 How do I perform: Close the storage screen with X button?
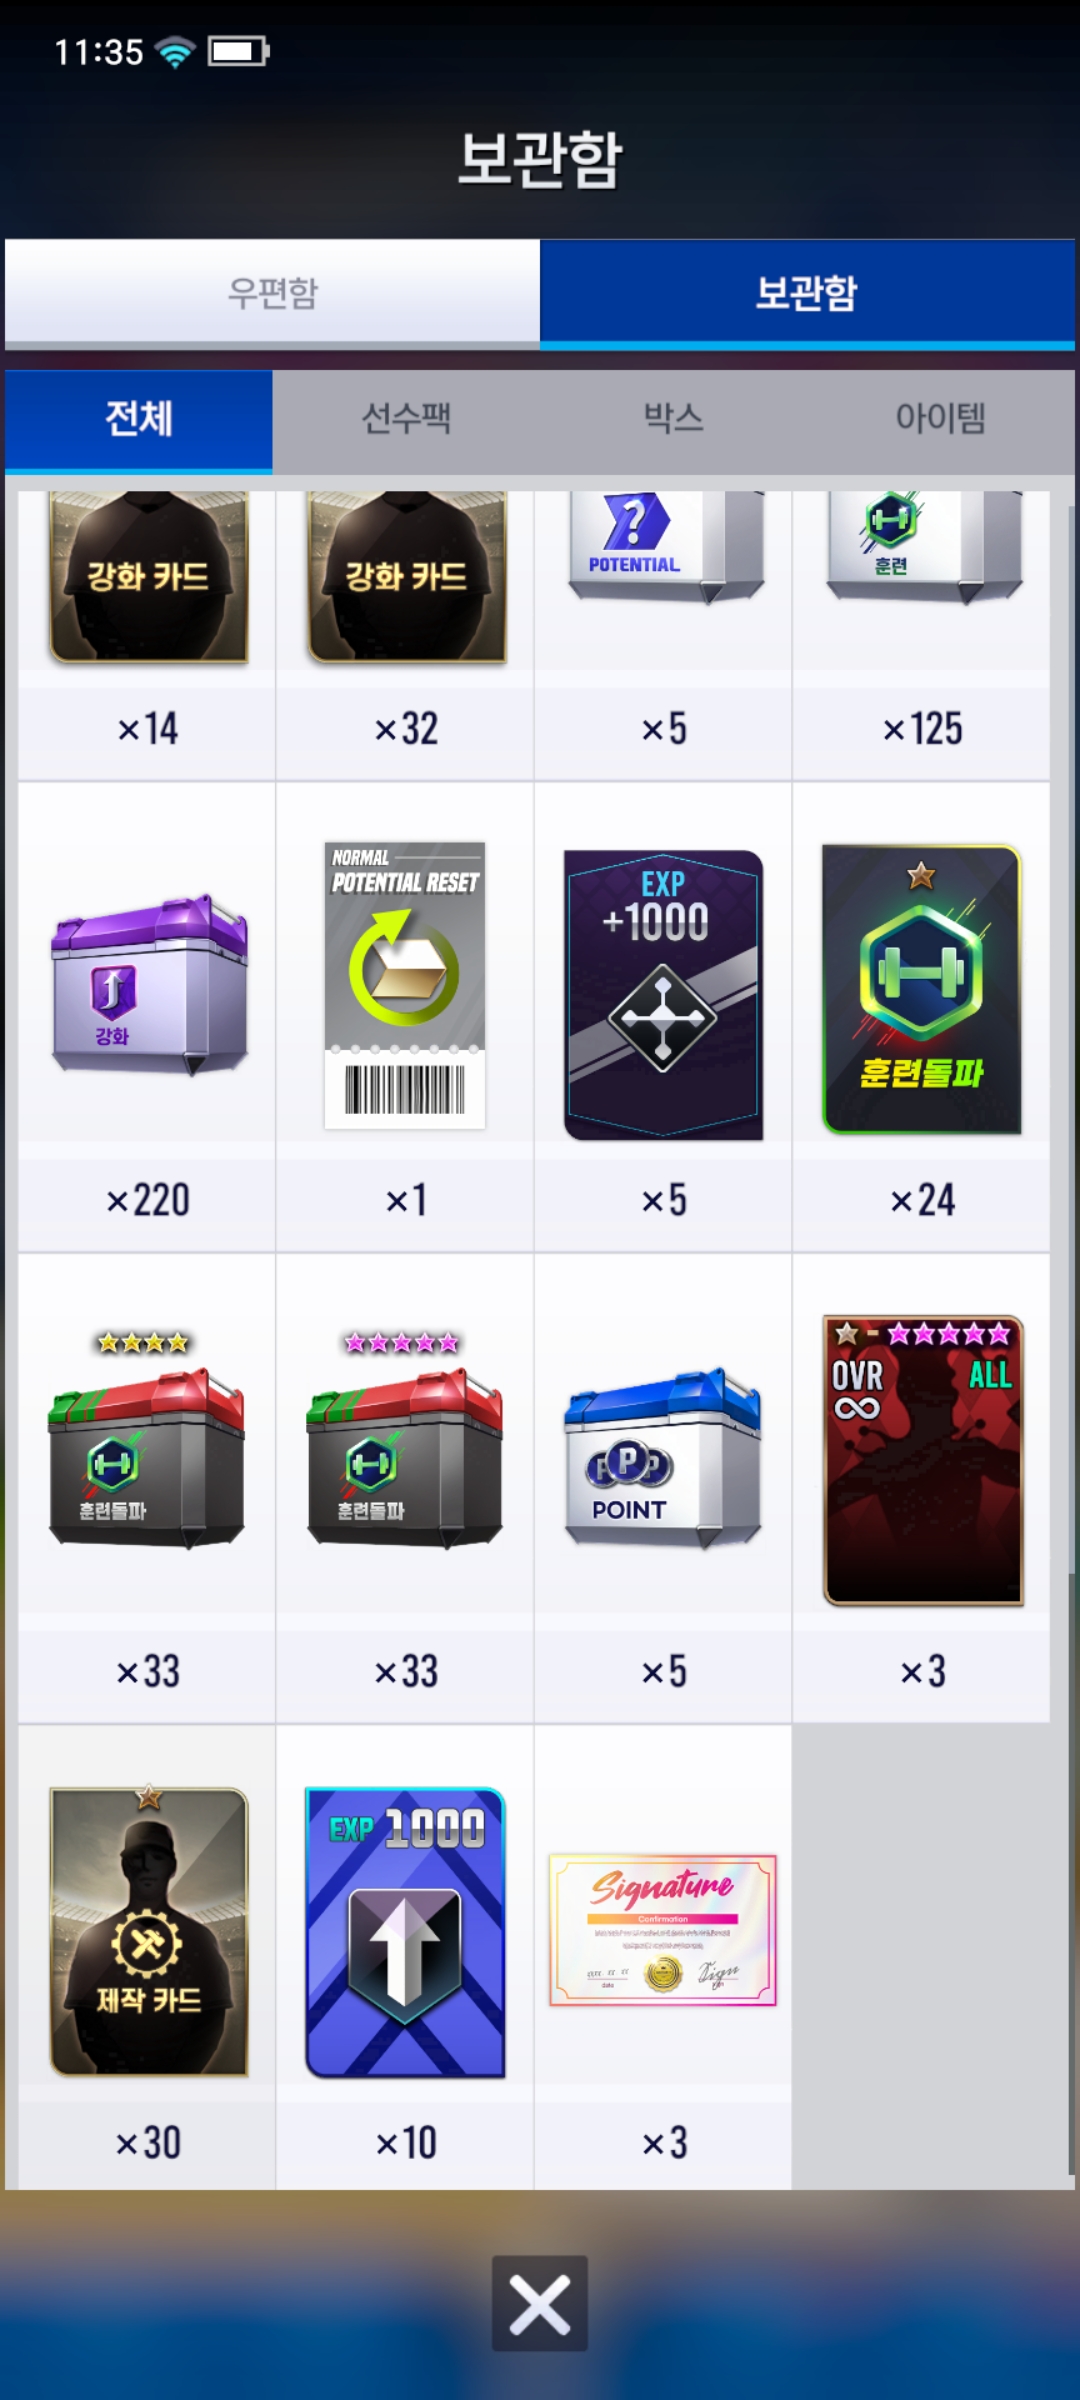(x=540, y=2303)
